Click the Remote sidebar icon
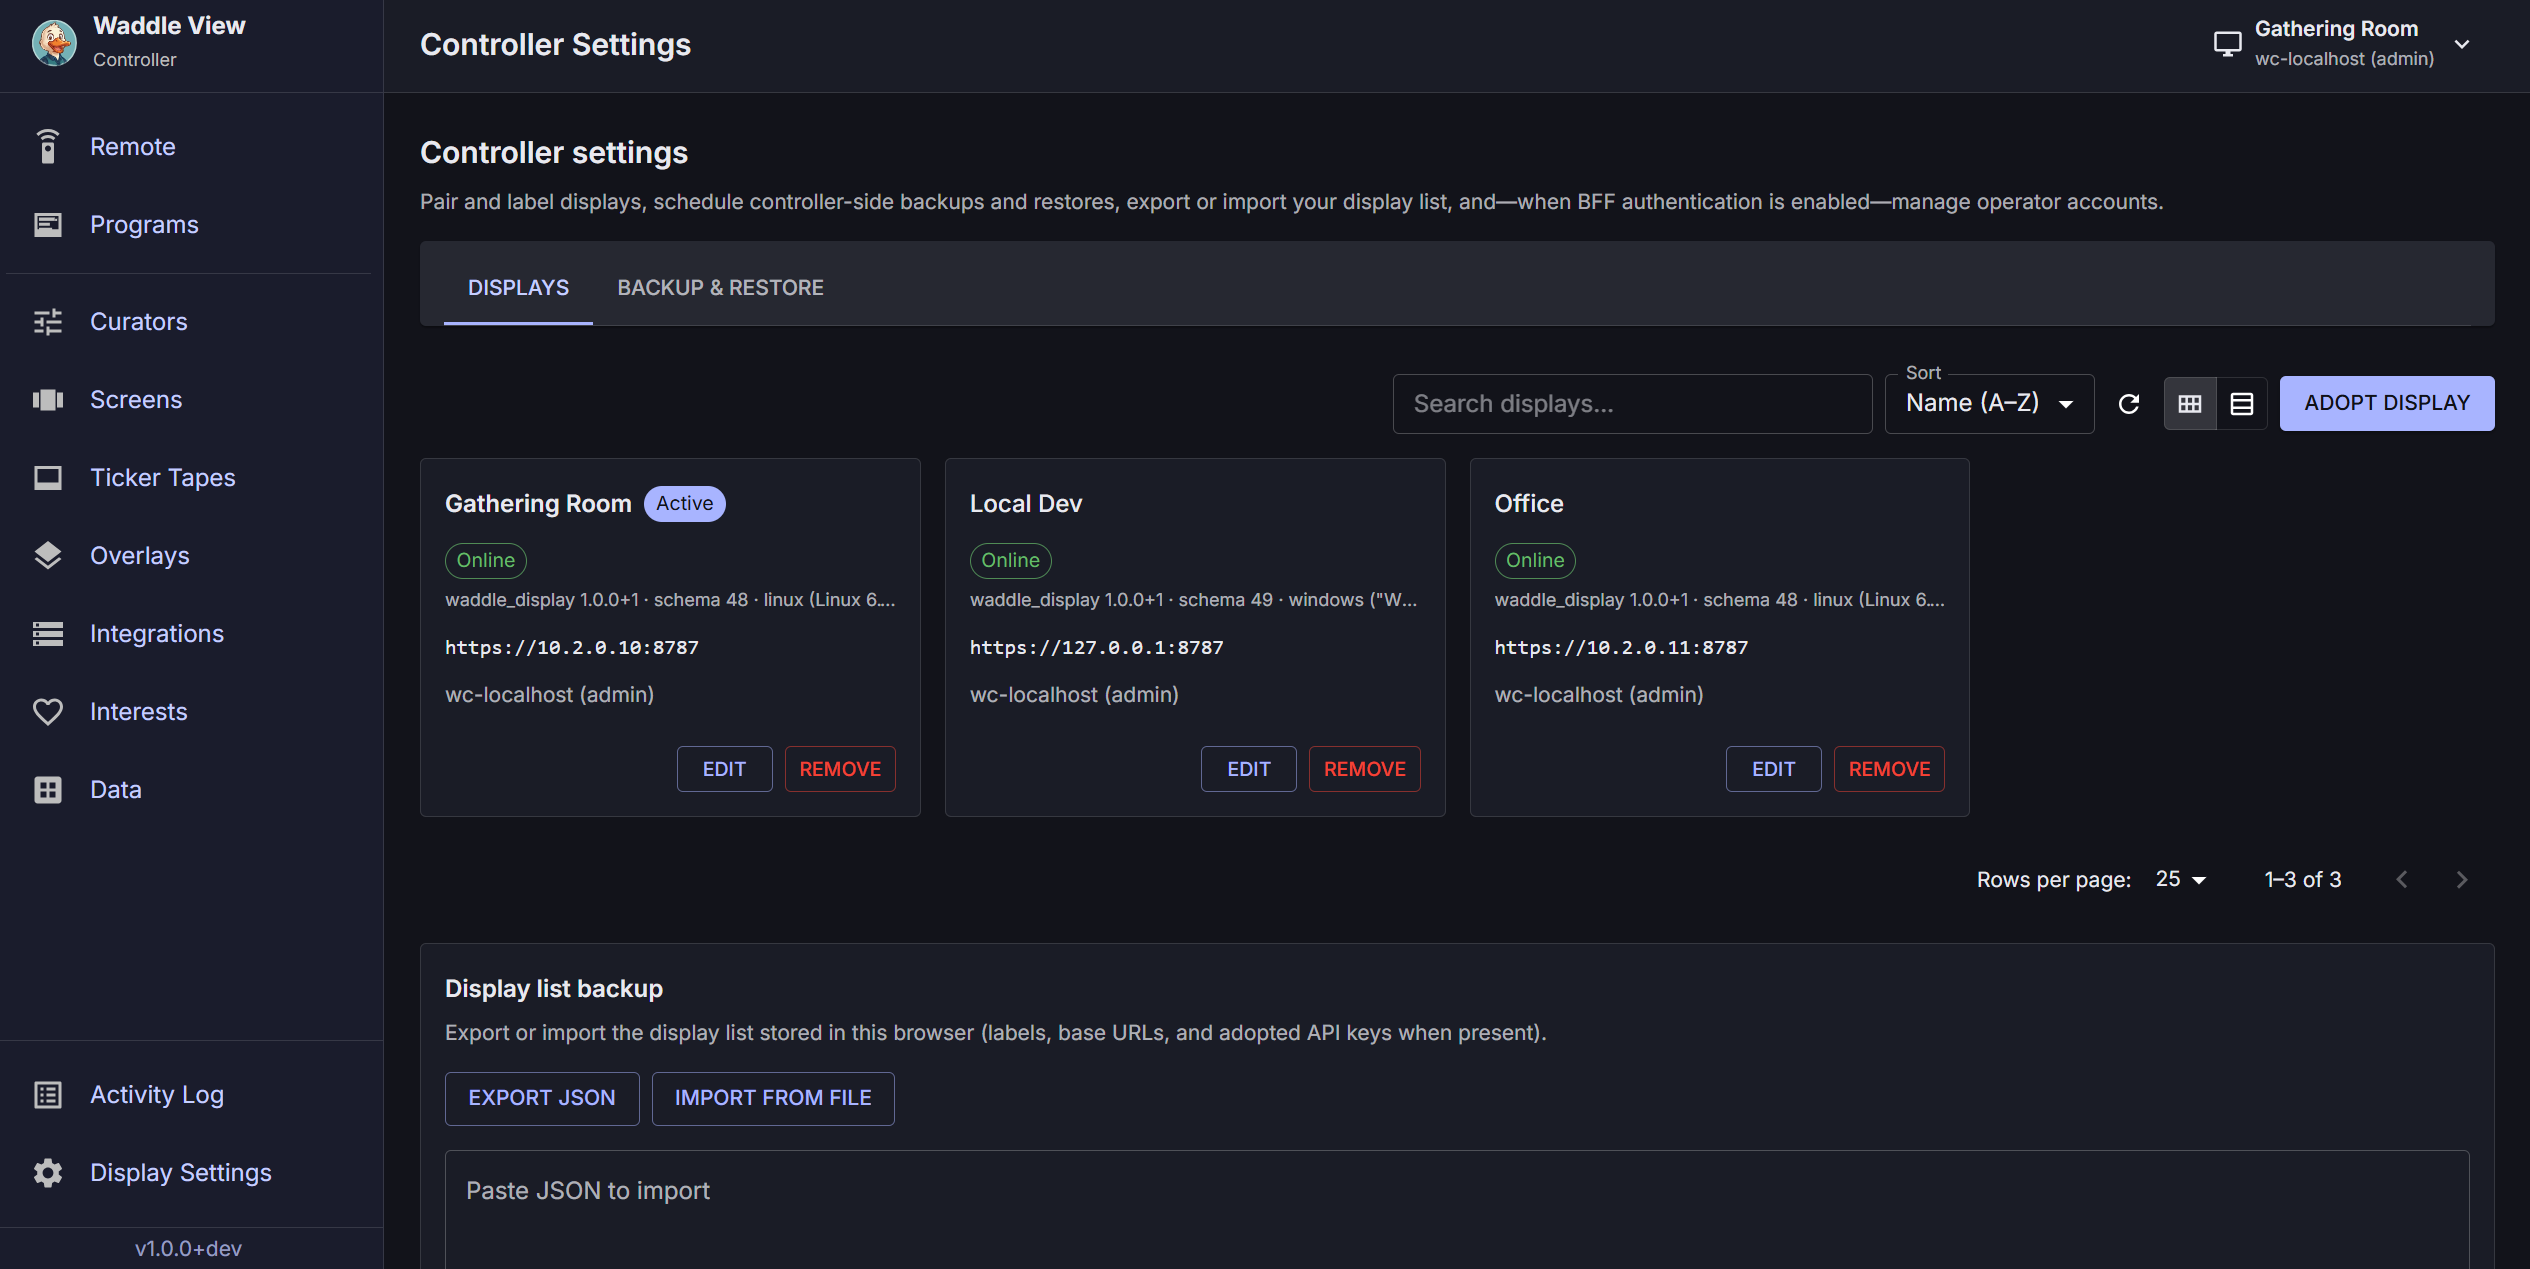This screenshot has height=1269, width=2530. (x=48, y=146)
